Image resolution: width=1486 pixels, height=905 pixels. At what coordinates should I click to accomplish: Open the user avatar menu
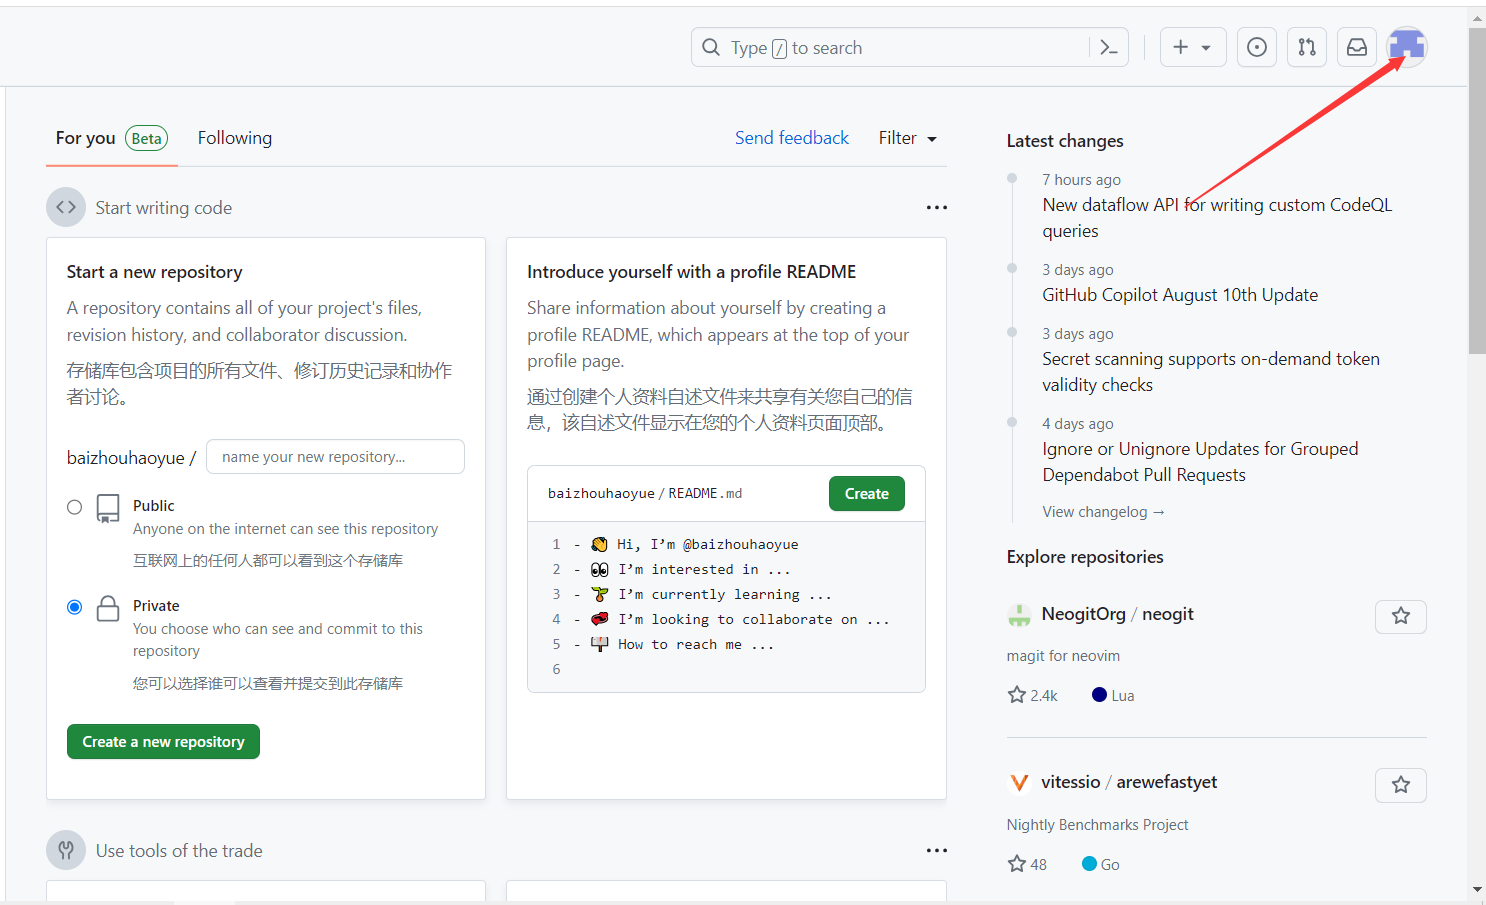[1407, 46]
